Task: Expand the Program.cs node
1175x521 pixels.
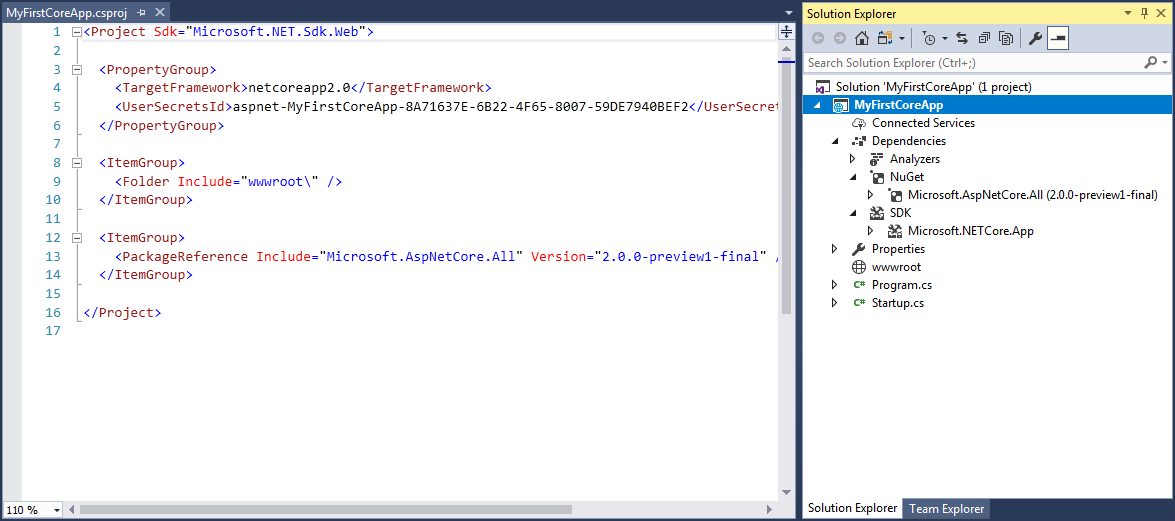Action: (834, 285)
